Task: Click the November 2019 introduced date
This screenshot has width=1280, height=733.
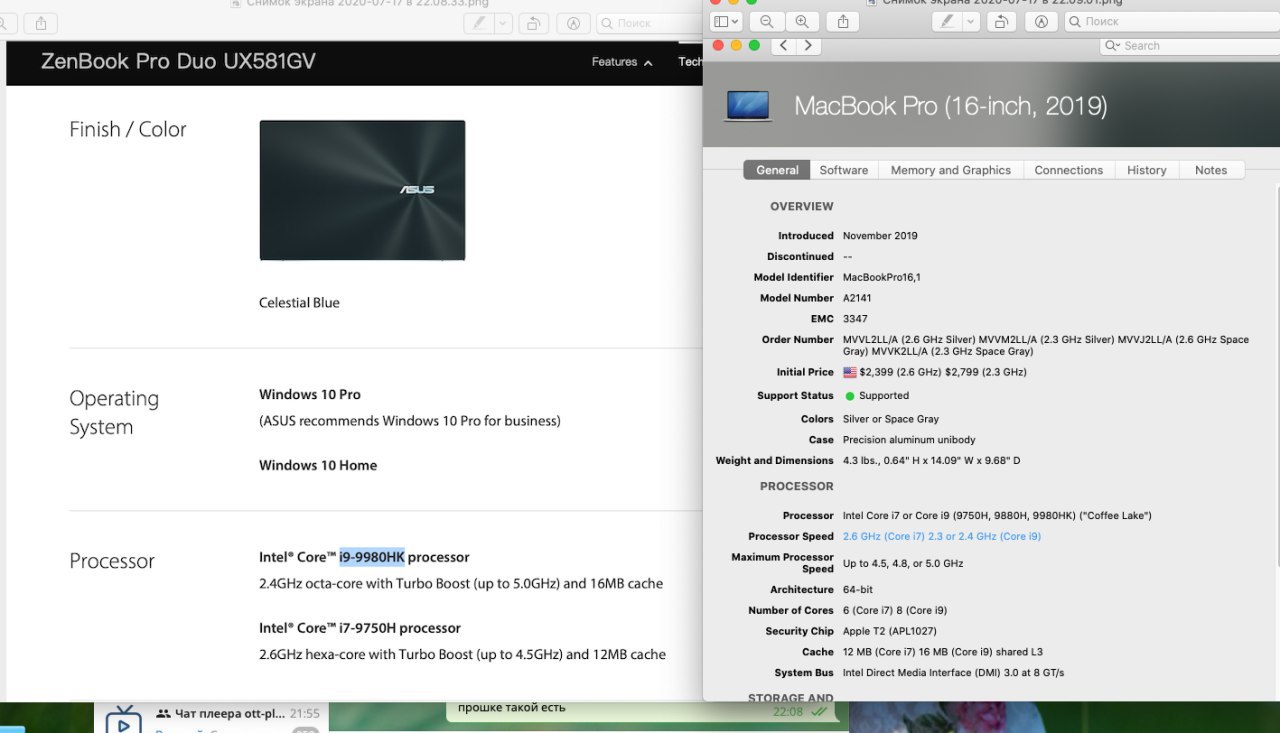Action: coord(880,236)
